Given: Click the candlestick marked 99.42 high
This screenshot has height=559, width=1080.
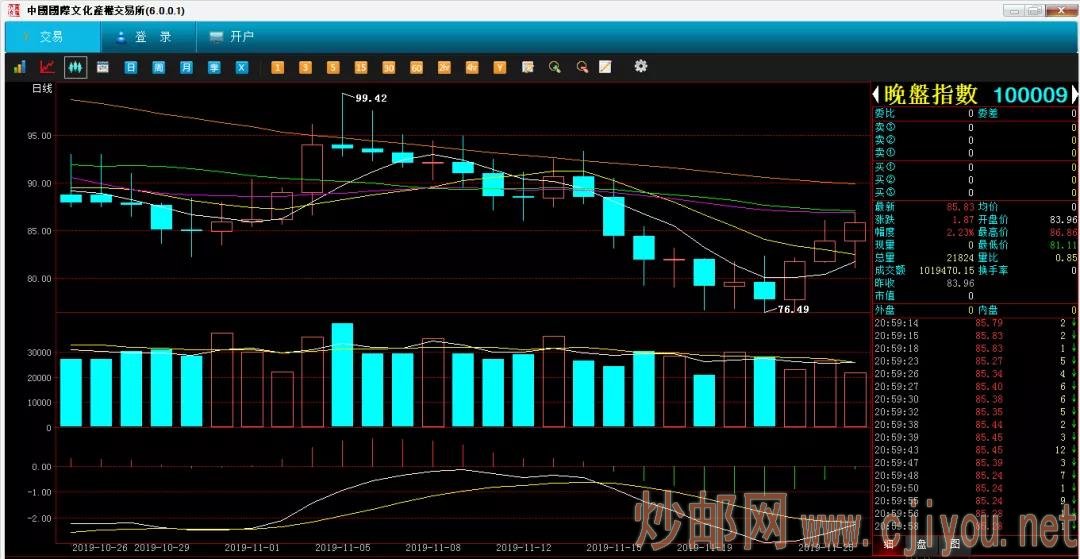Looking at the screenshot, I should tap(342, 146).
